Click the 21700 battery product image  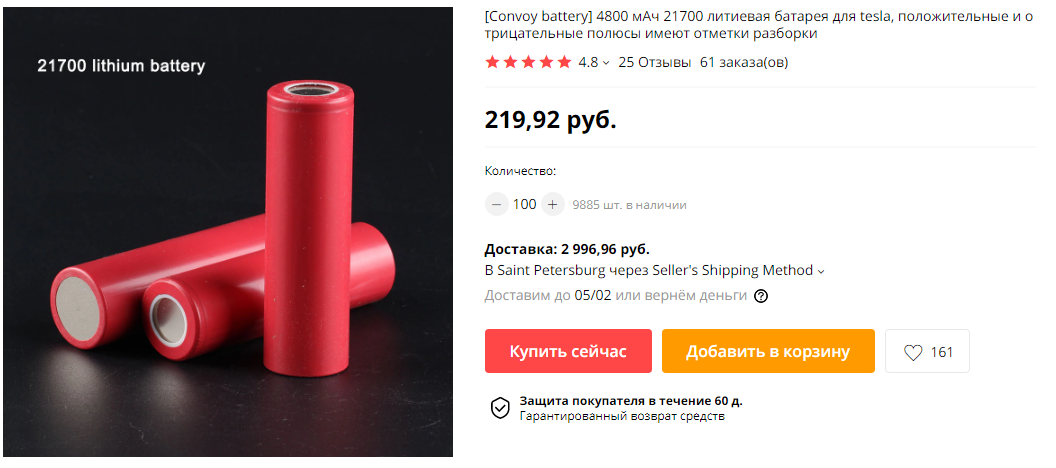coord(228,232)
